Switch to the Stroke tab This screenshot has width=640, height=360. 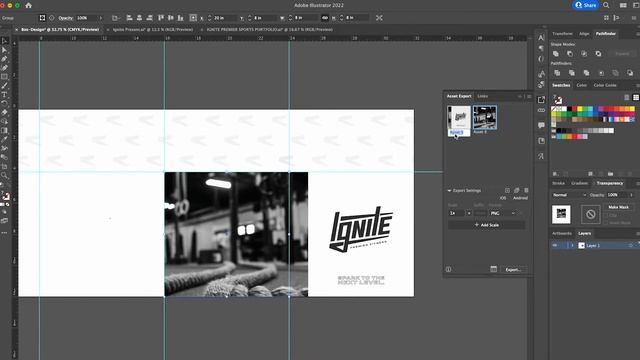coord(558,183)
